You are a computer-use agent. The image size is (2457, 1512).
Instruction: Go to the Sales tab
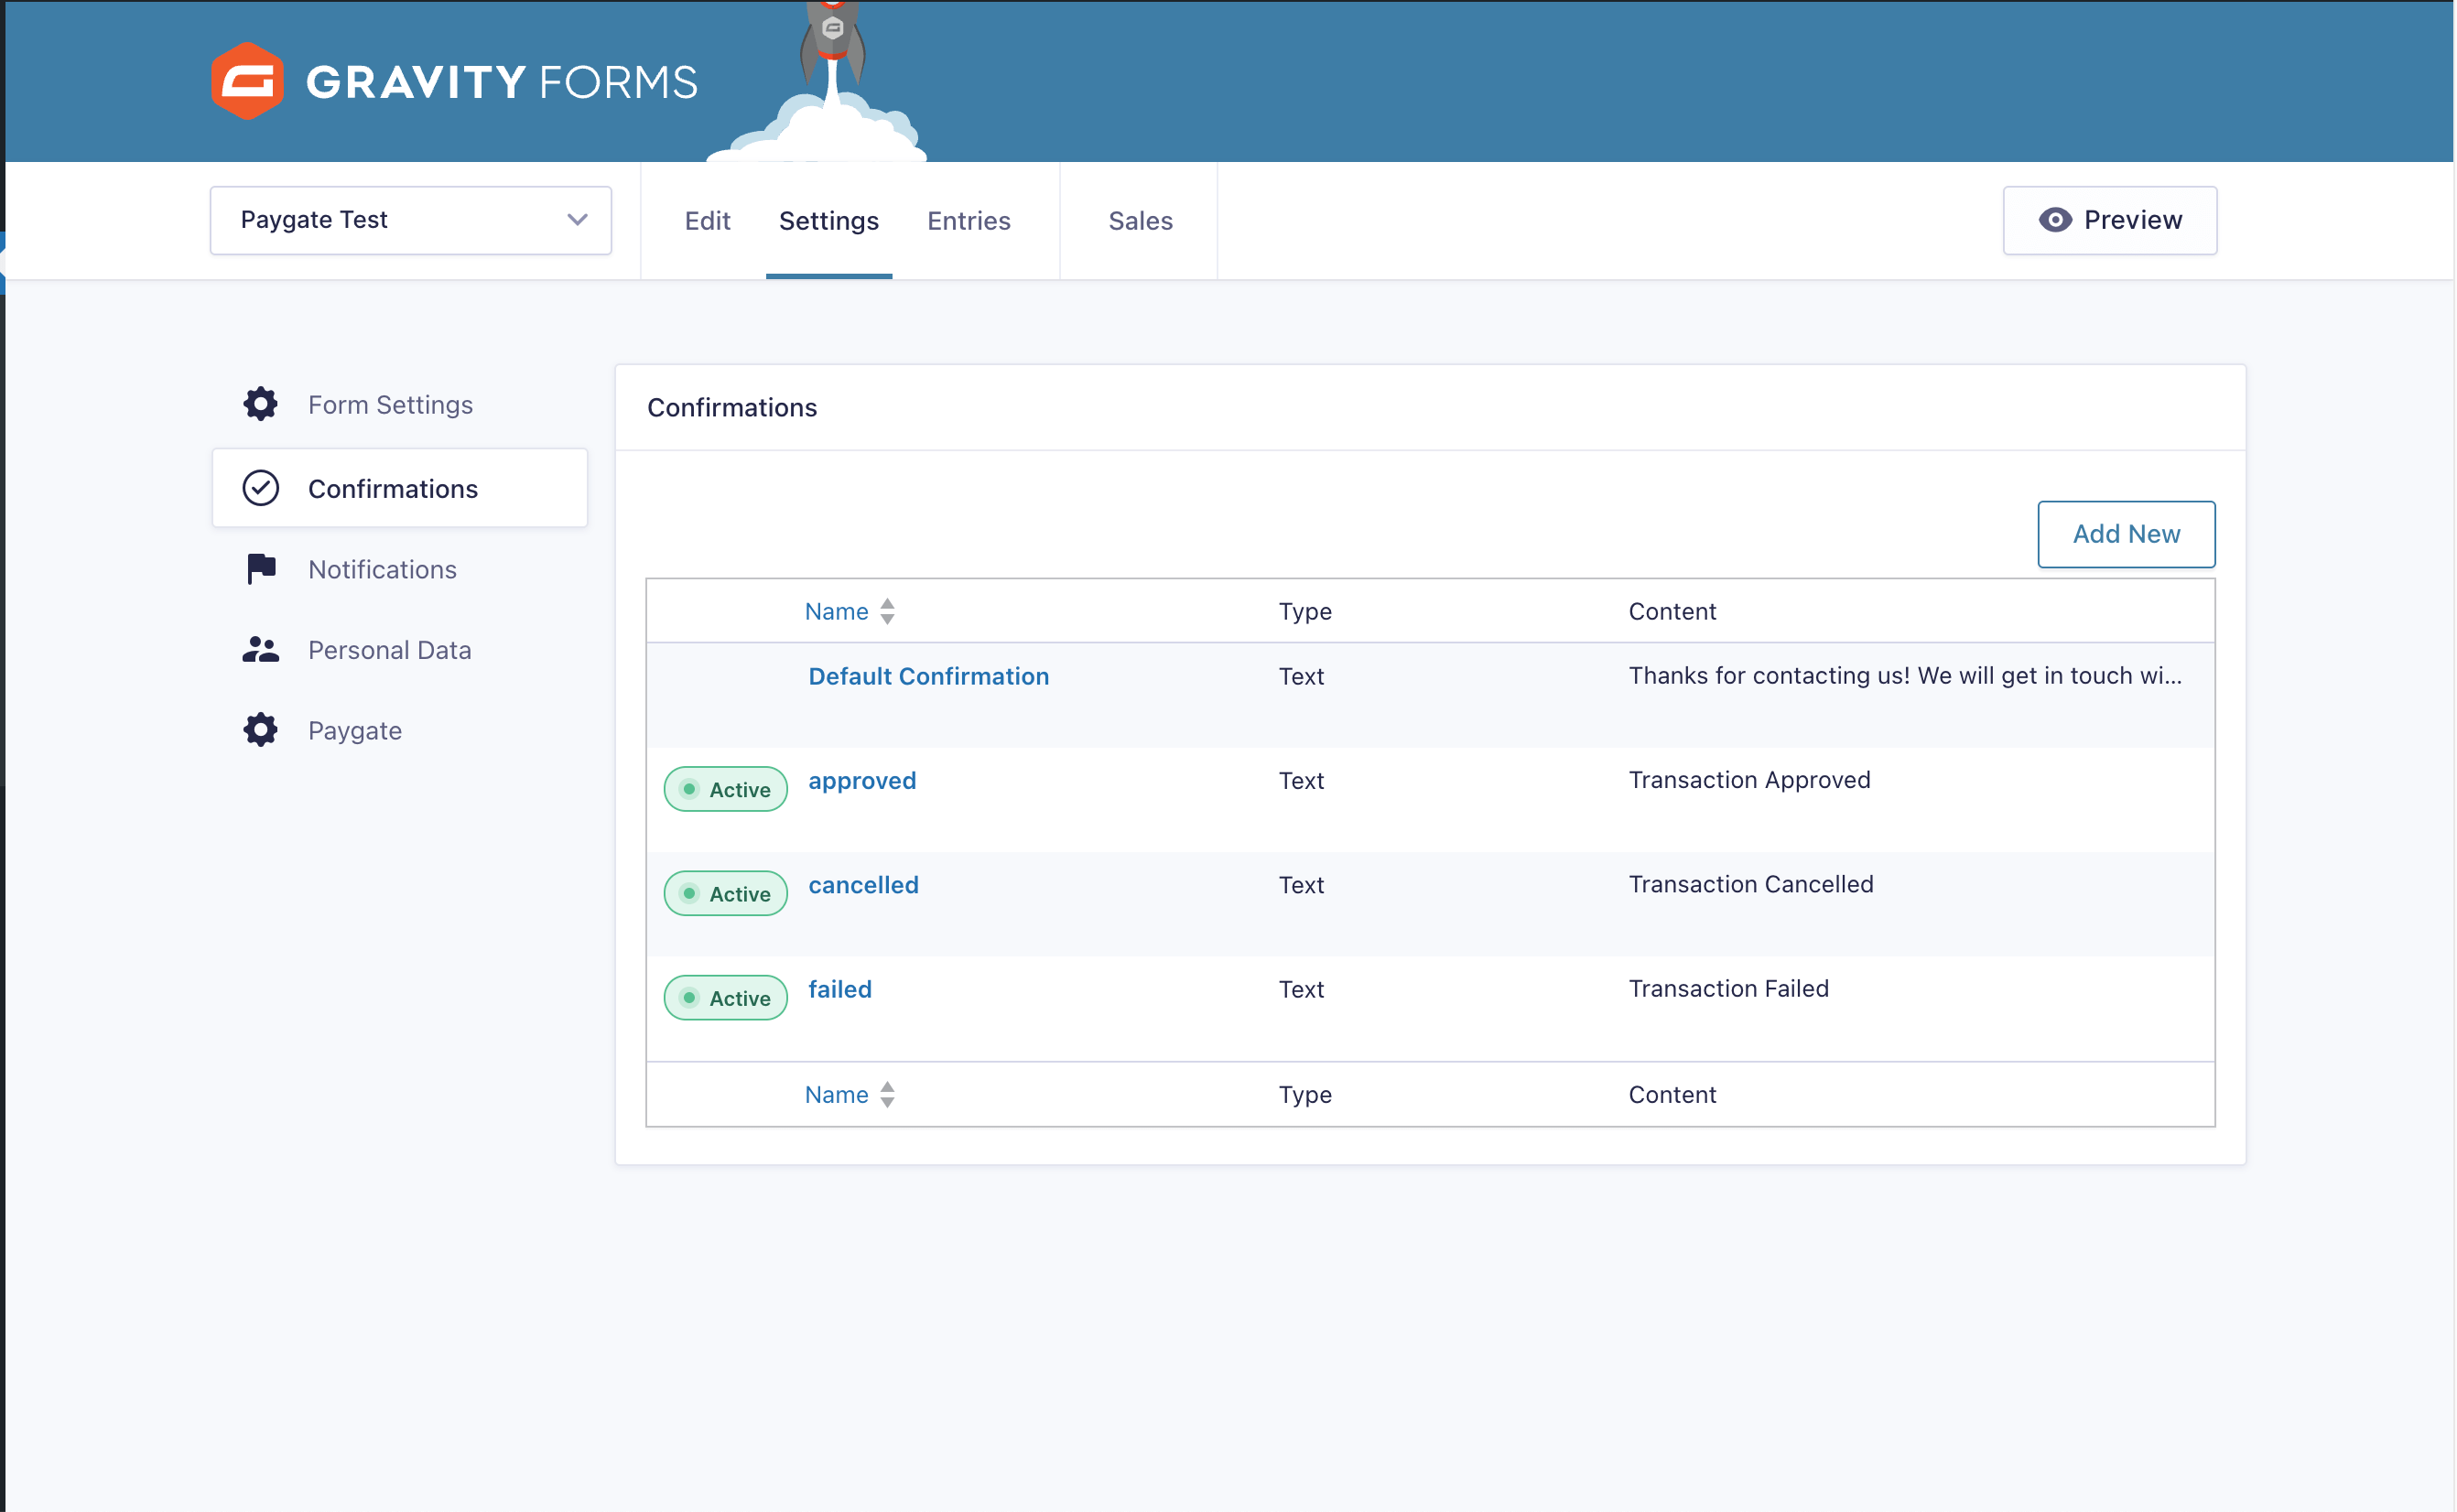click(1141, 220)
